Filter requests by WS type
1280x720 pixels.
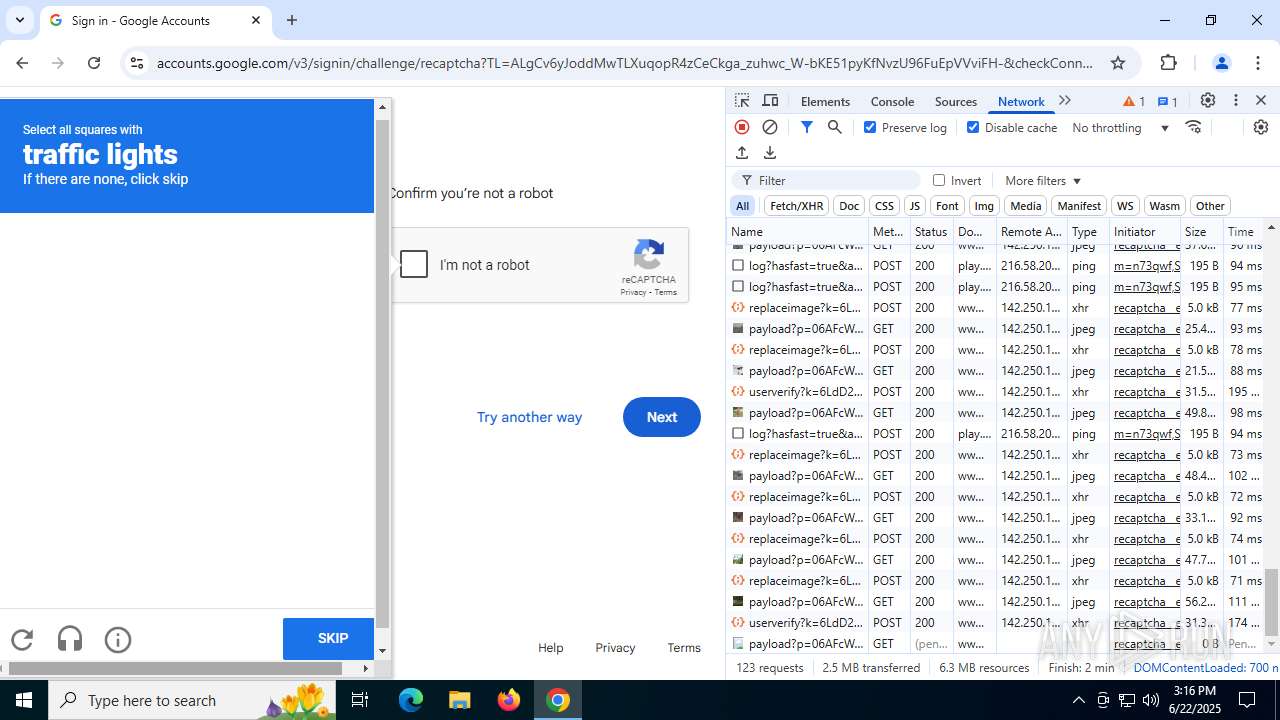click(1125, 206)
